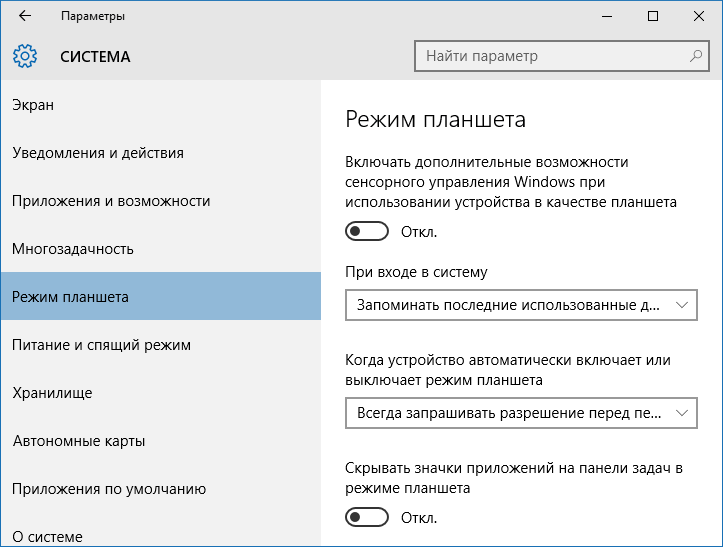Toggle hiding taskbar app icons in tablet mode
This screenshot has width=723, height=547.
point(365,518)
